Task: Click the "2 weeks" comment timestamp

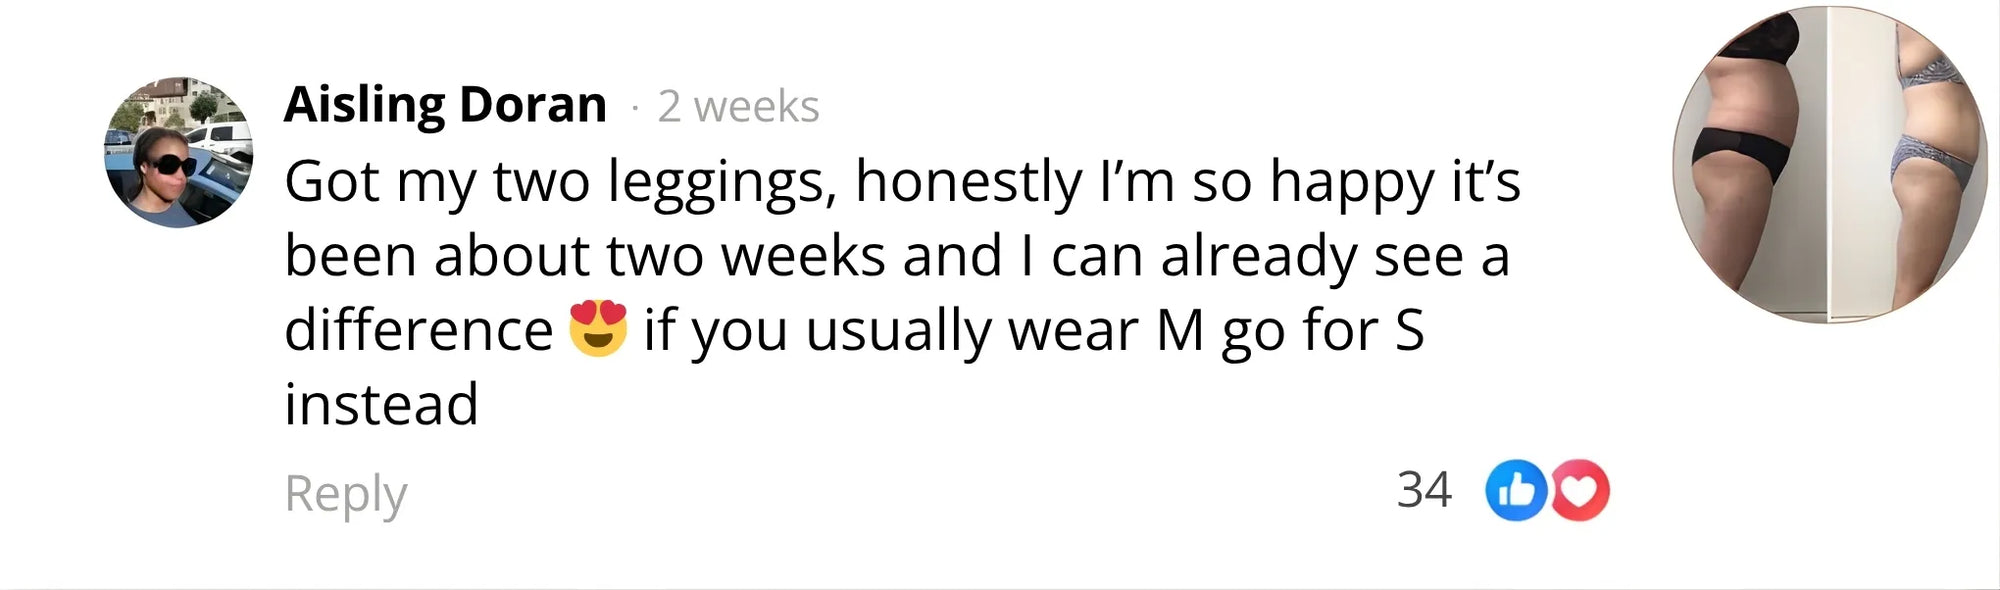Action: pos(738,106)
